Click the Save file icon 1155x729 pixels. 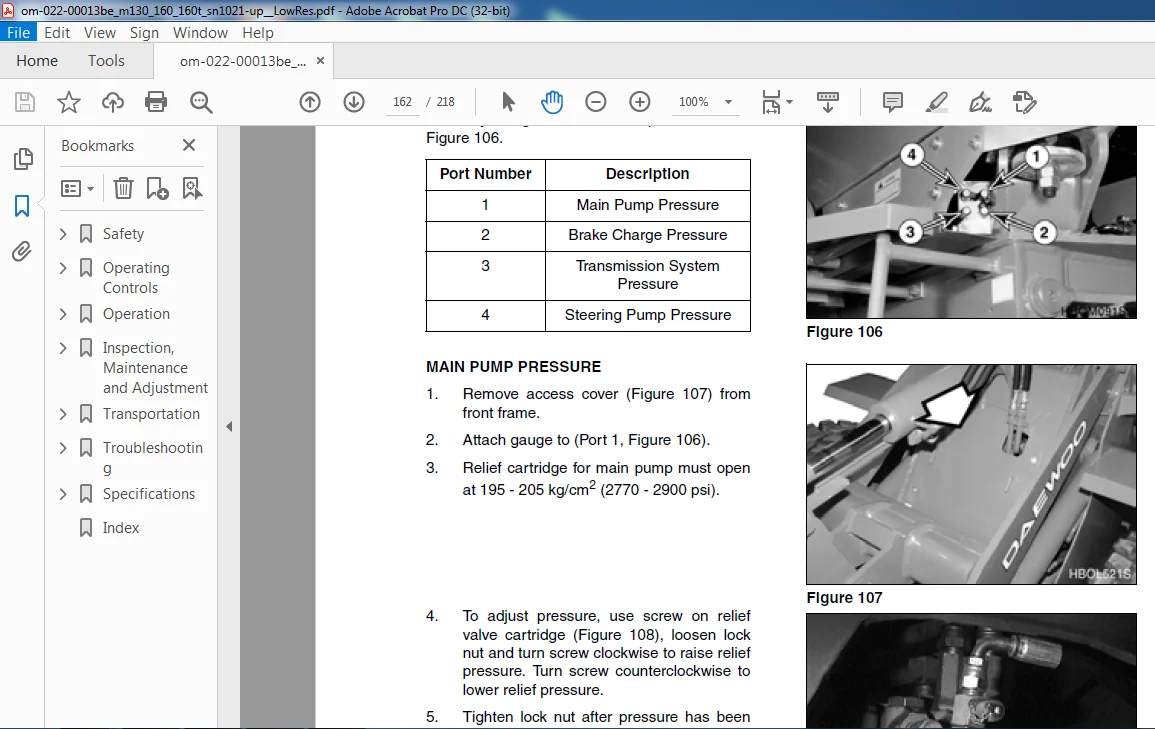coord(25,102)
